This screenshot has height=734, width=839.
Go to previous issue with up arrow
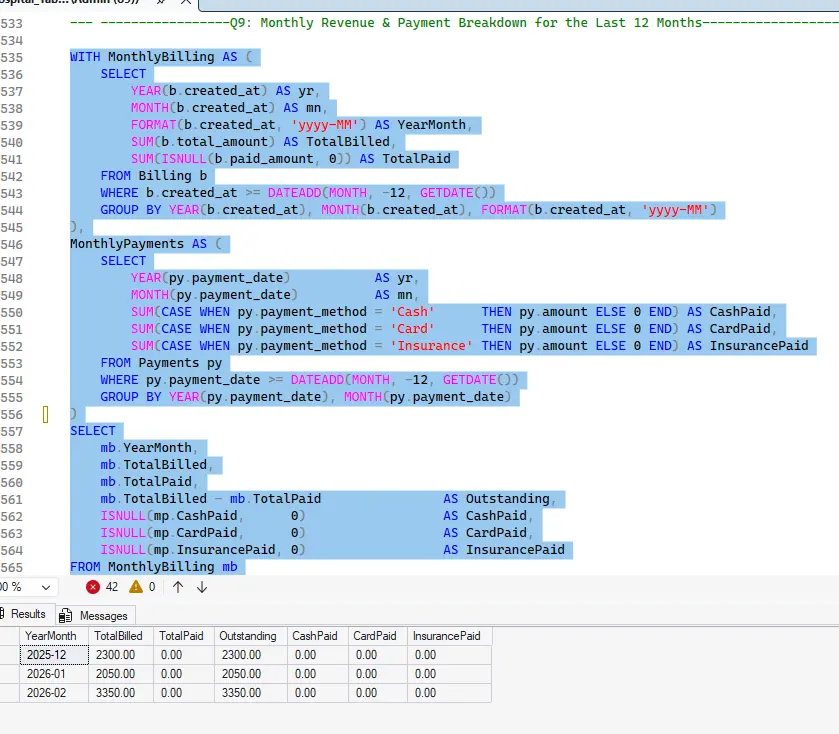178,587
